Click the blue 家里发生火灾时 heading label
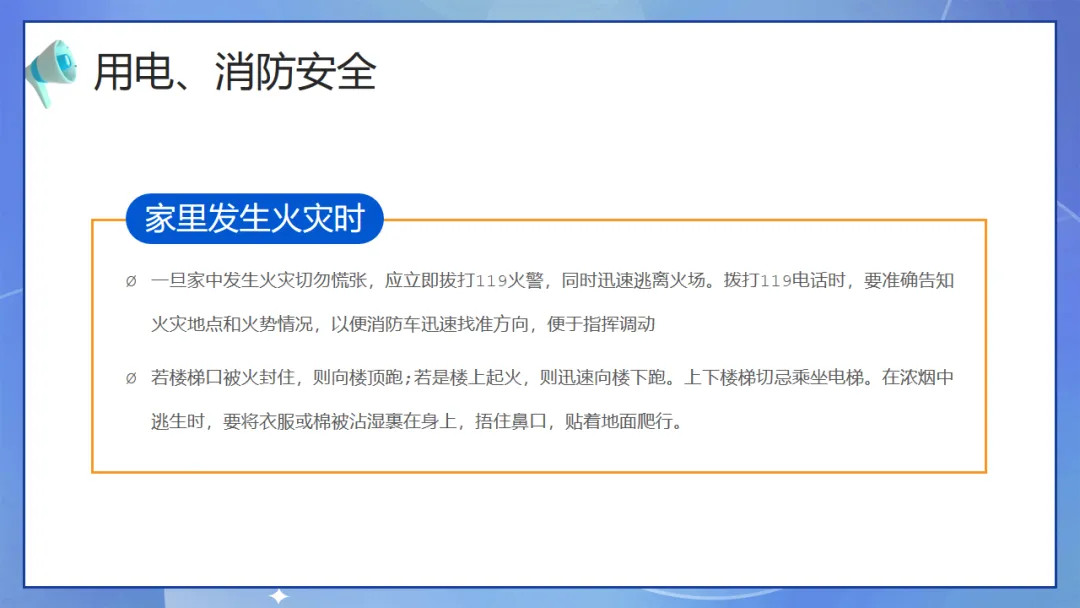Viewport: 1080px width, 608px height. pos(254,219)
